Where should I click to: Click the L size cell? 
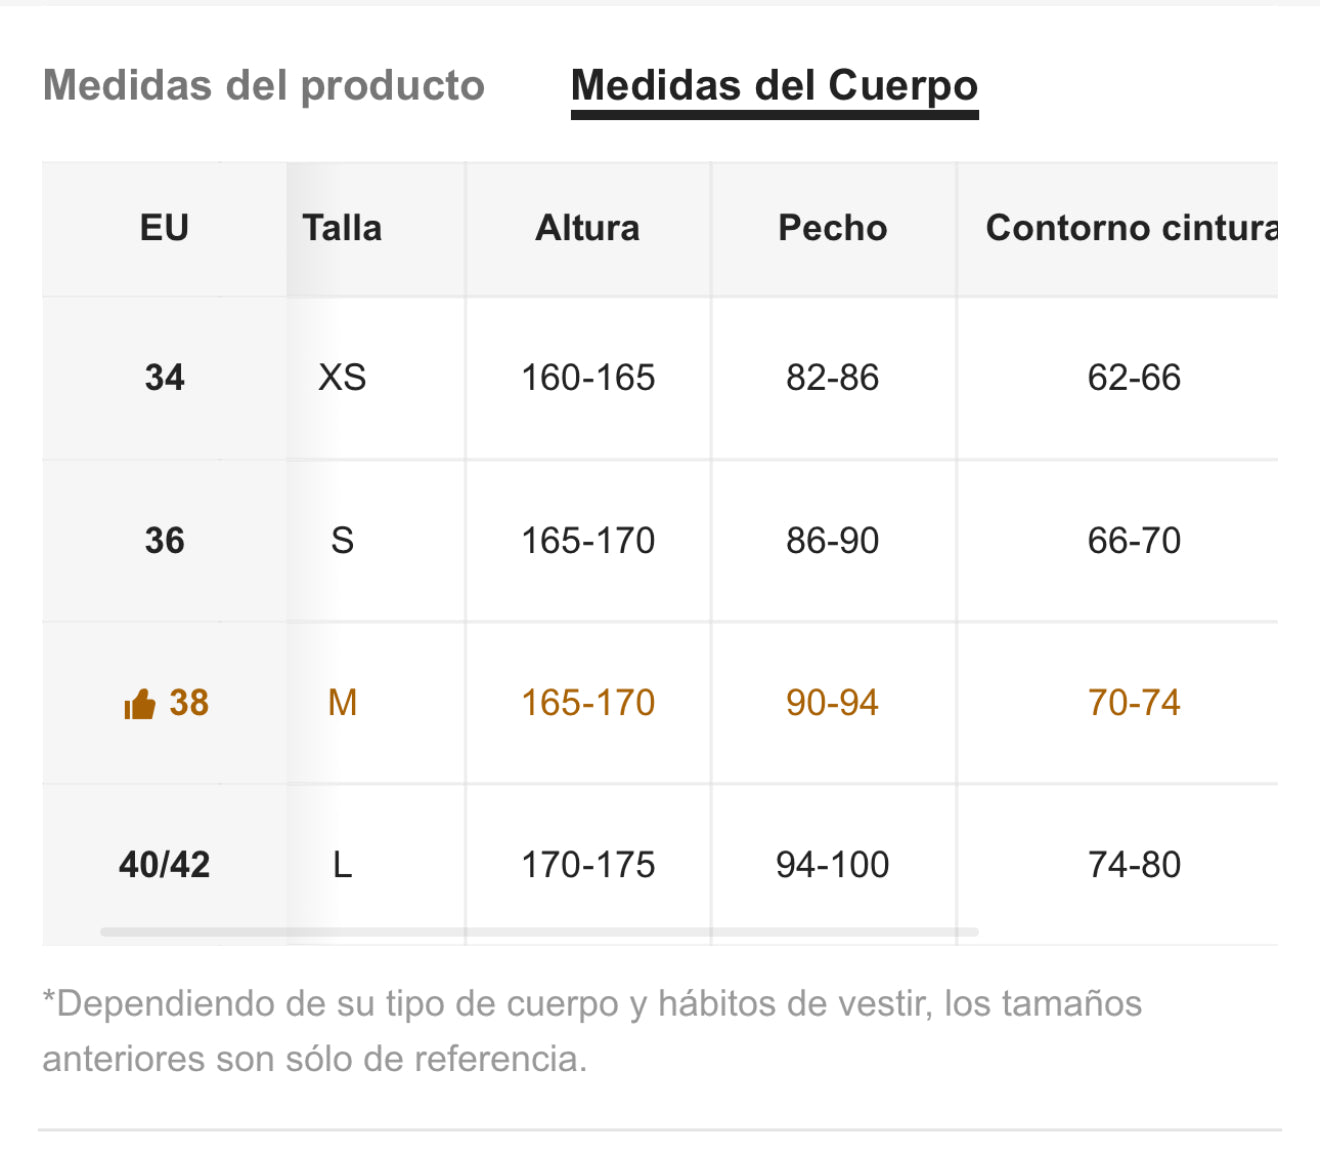(x=342, y=865)
